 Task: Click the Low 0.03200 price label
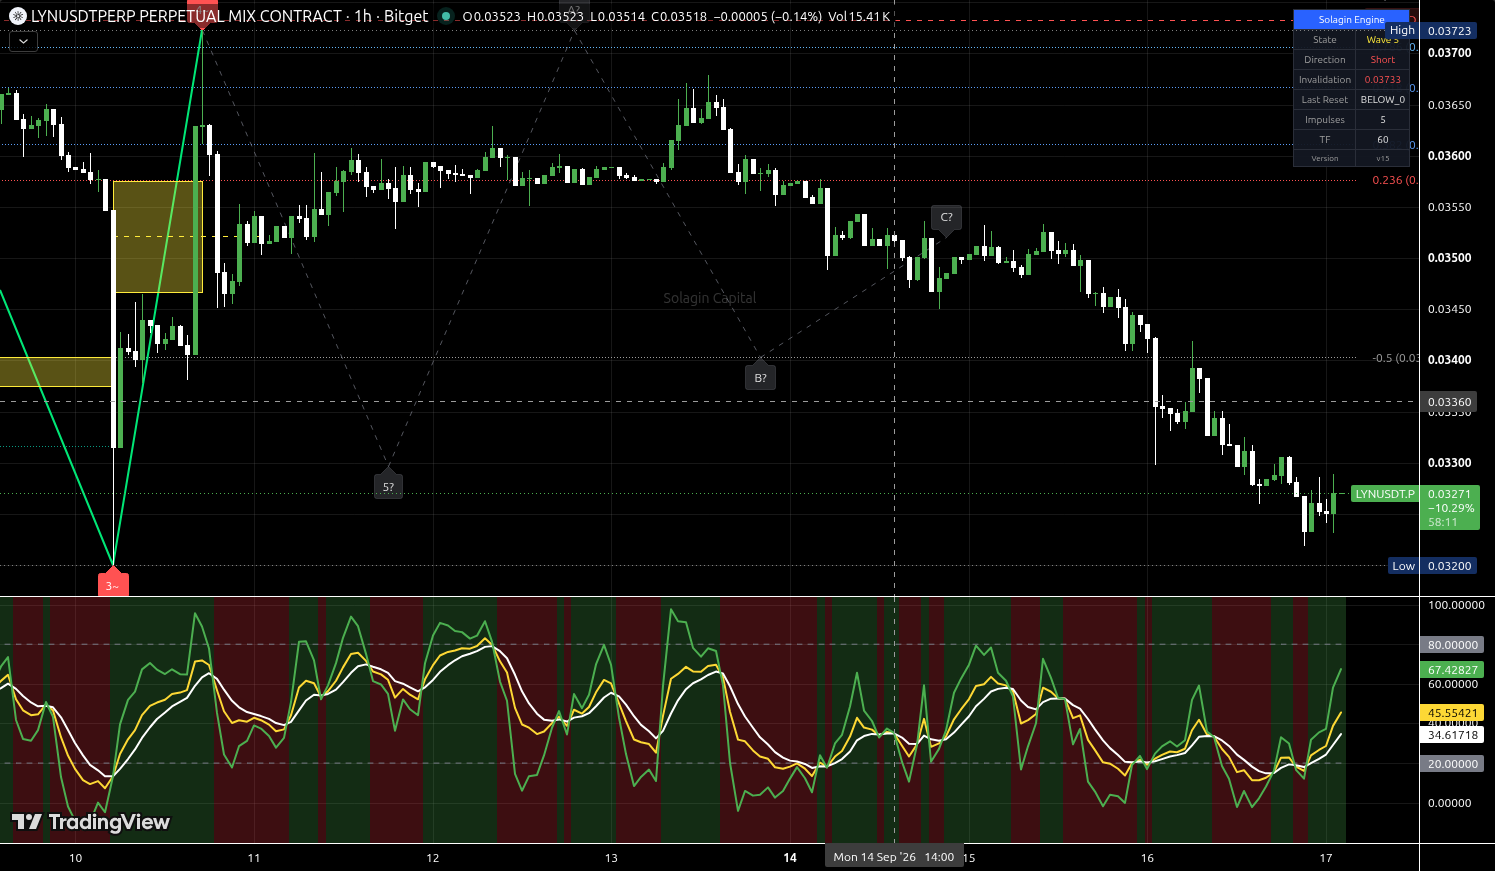(1433, 566)
